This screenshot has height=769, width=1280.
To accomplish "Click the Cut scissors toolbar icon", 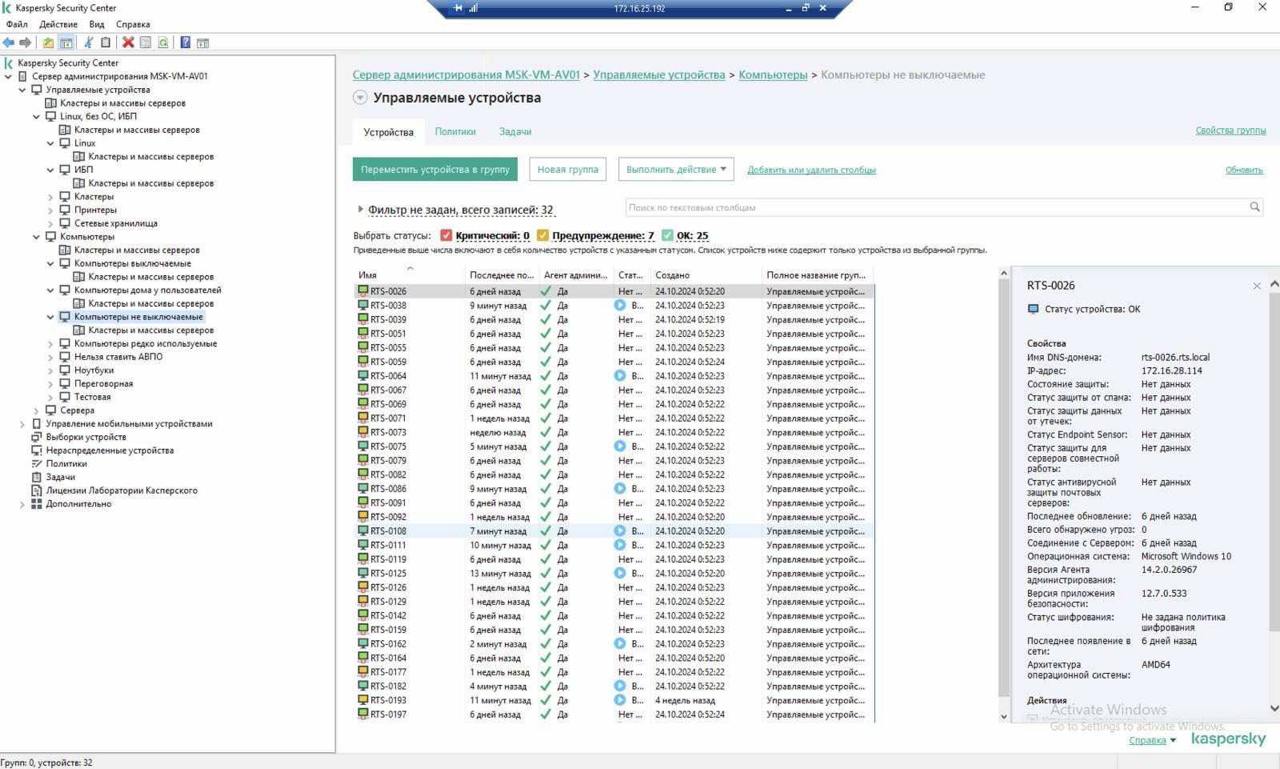I will (88, 43).
